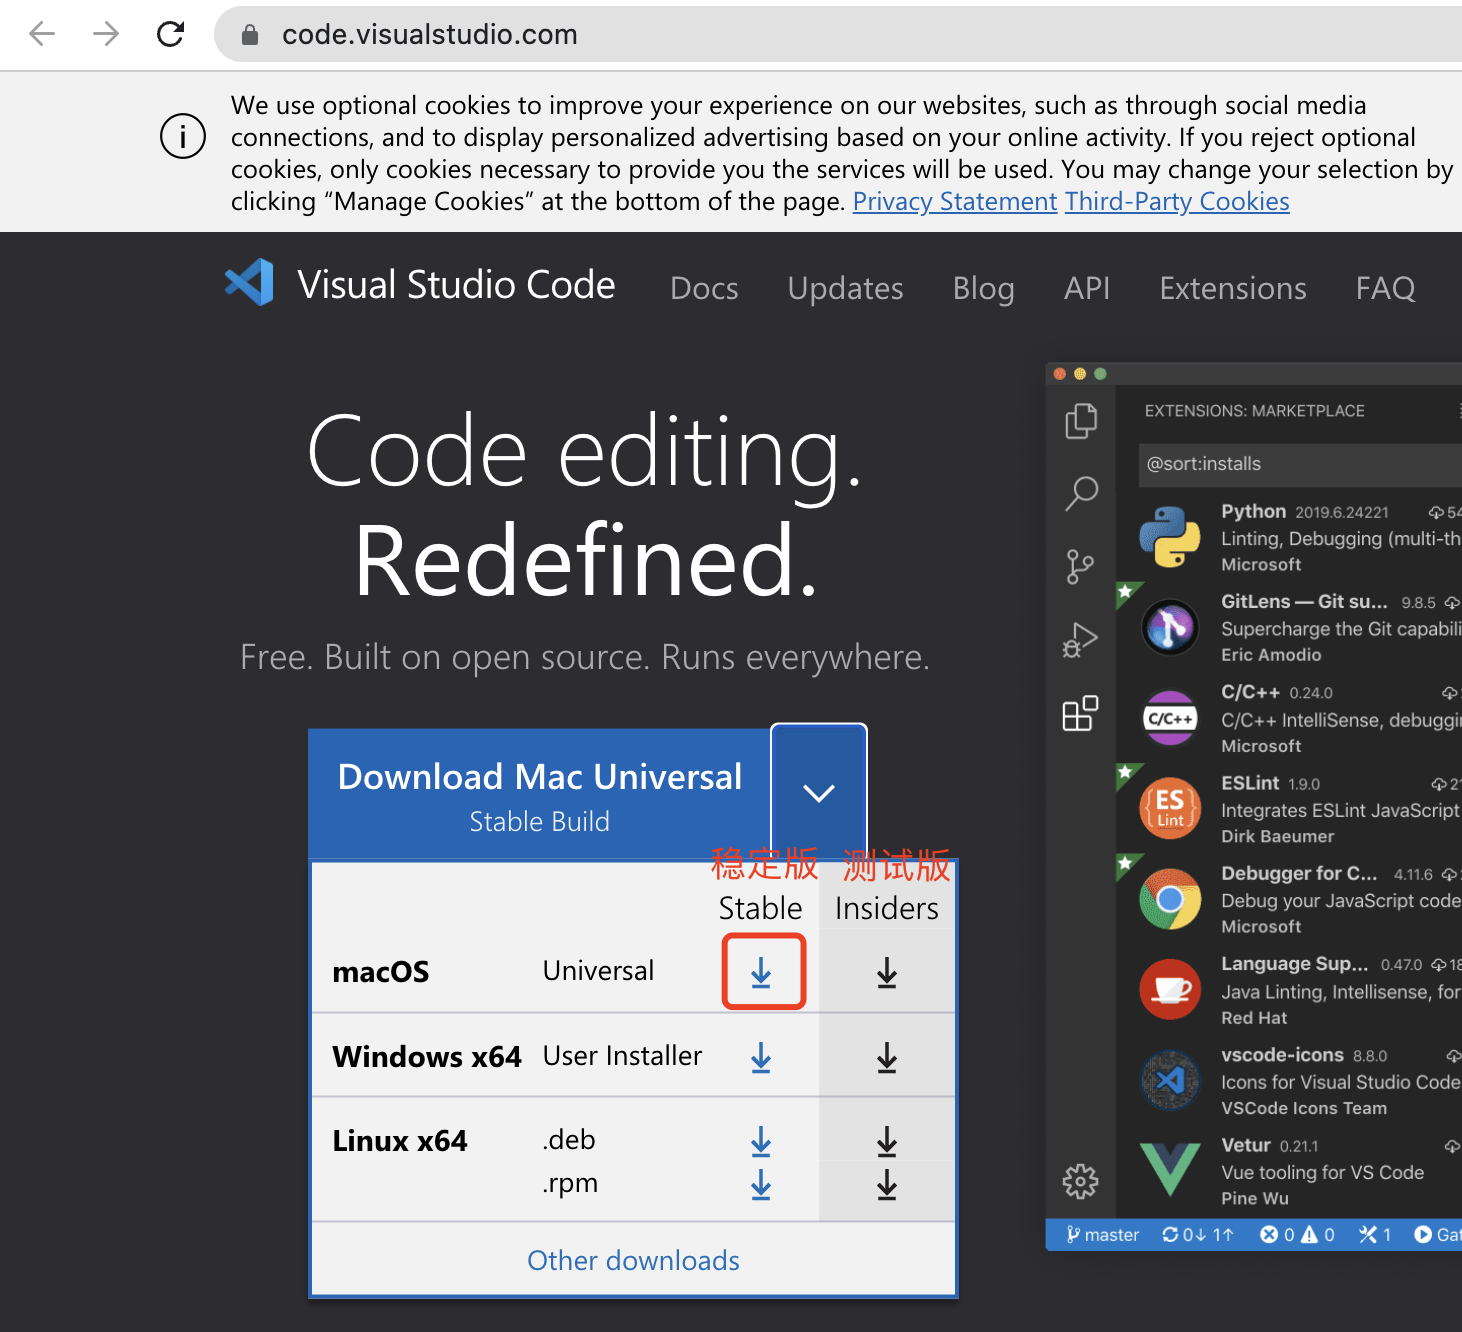Click the Source Control branch icon
This screenshot has height=1332, width=1462.
[1080, 567]
